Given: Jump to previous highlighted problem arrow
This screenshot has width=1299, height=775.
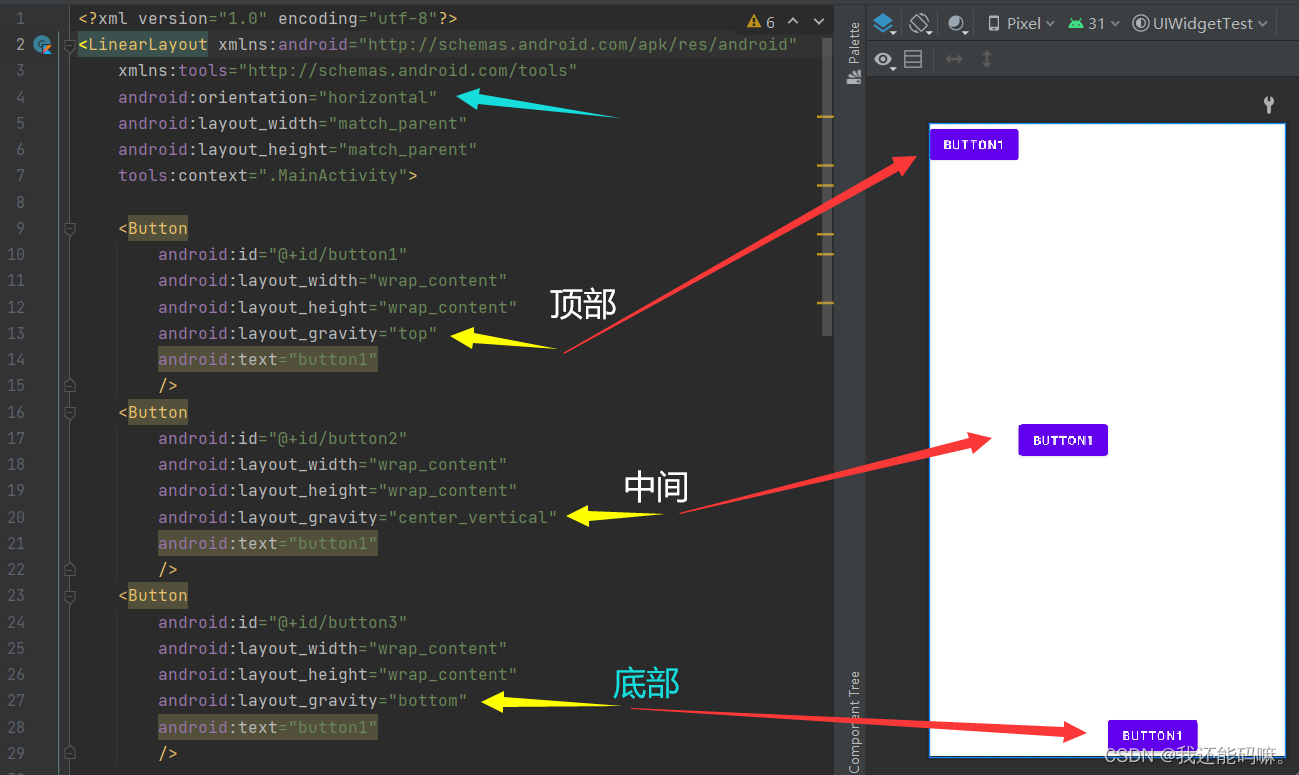Looking at the screenshot, I should click(x=793, y=21).
